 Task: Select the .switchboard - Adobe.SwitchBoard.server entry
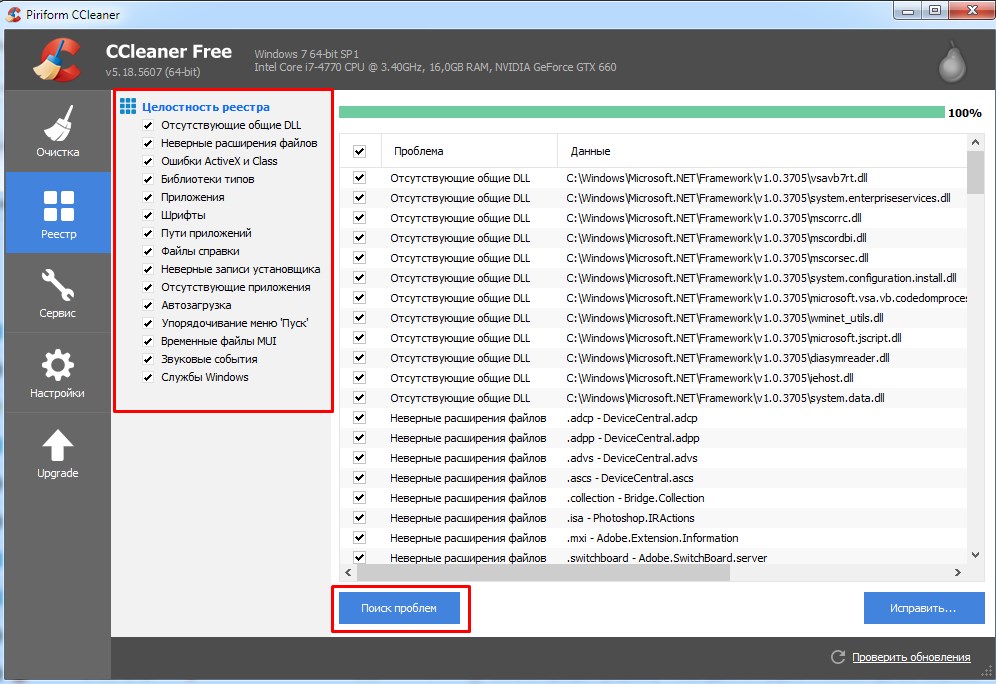pyautogui.click(x=667, y=558)
